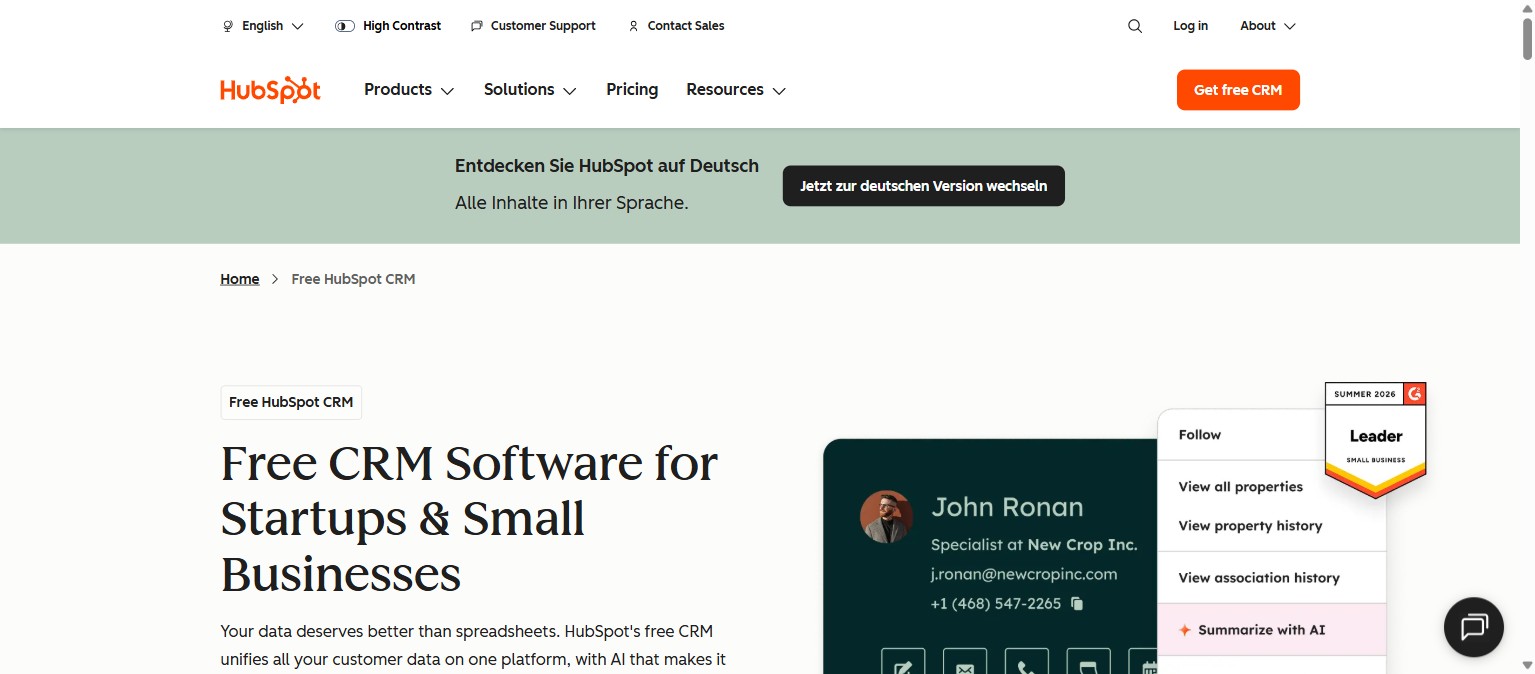Toggle the High Contrast switch
1535x674 pixels.
pos(345,26)
